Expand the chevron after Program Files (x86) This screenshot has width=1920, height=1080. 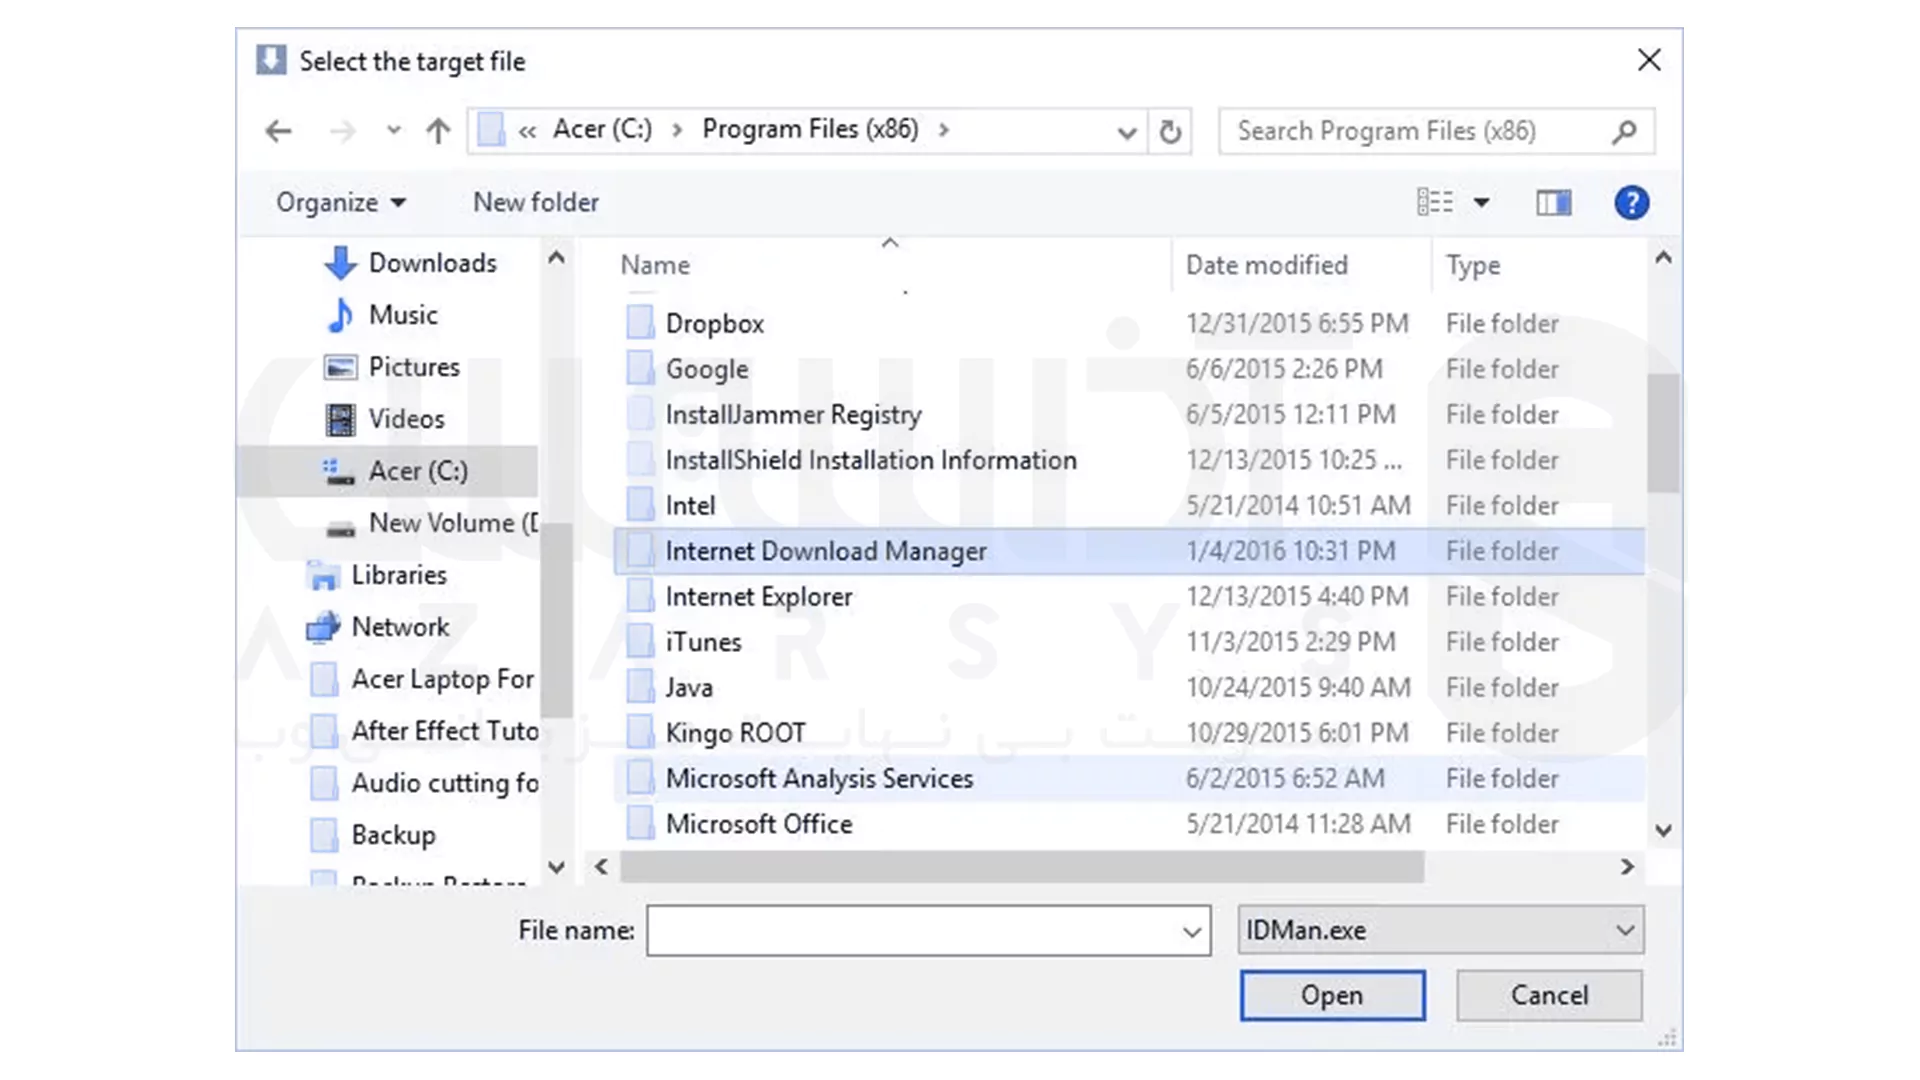click(943, 130)
